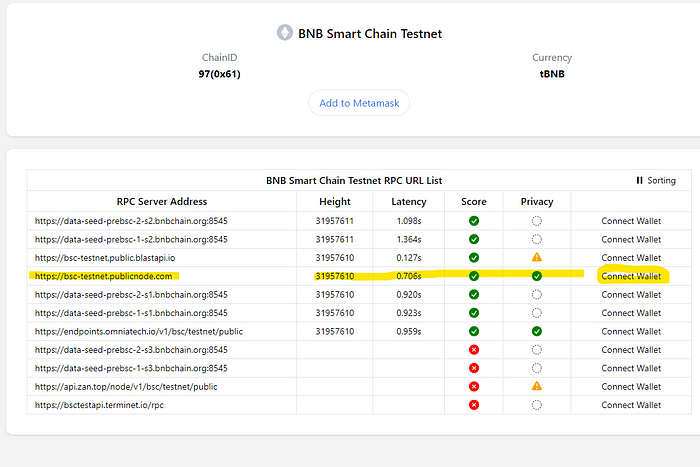Click dashed privacy circle for data-seed-prebsc-2-s3

537,350
